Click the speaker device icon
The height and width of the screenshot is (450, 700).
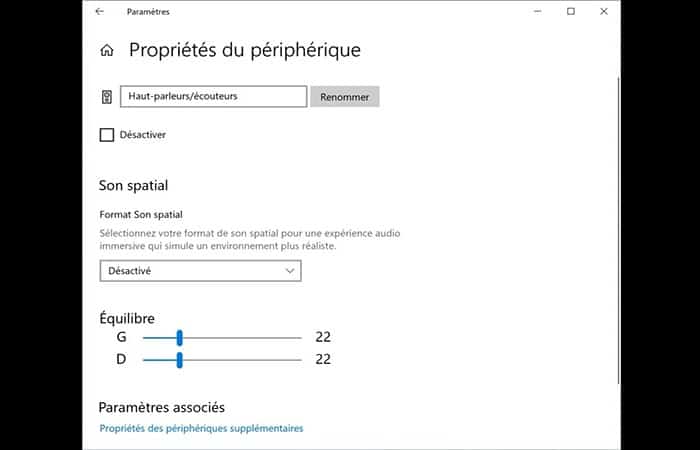(106, 97)
